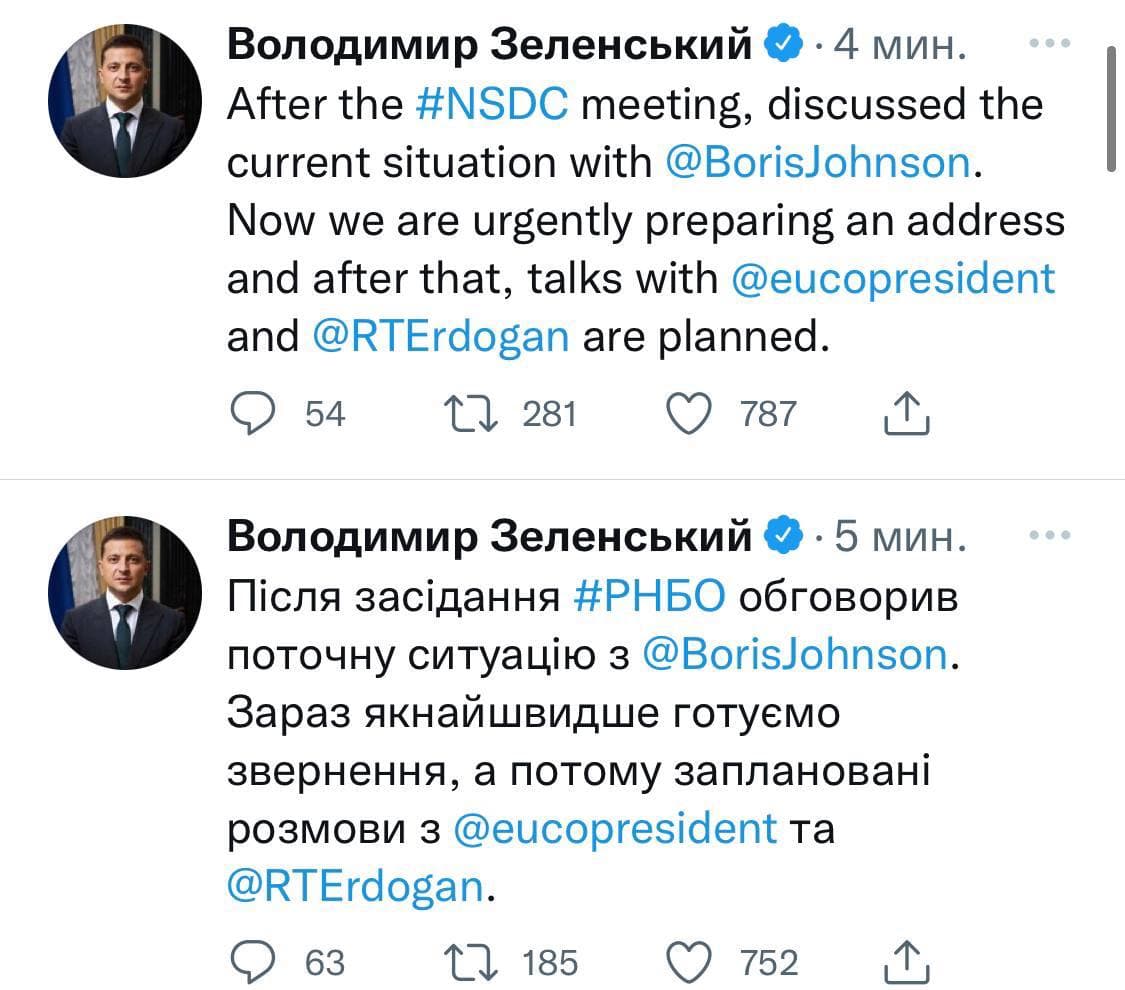The image size is (1125, 990).
Task: Like the Ukrainian tweet via the heart icon
Action: click(x=689, y=963)
